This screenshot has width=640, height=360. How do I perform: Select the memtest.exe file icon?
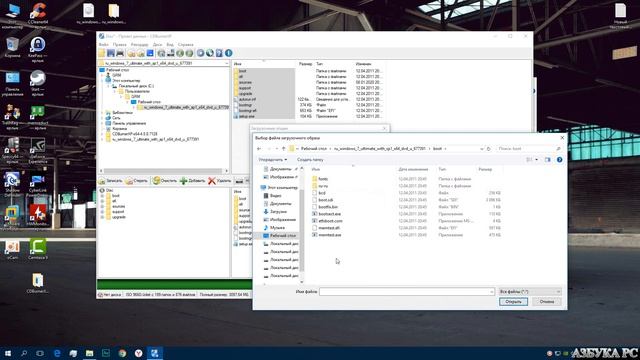(x=314, y=235)
